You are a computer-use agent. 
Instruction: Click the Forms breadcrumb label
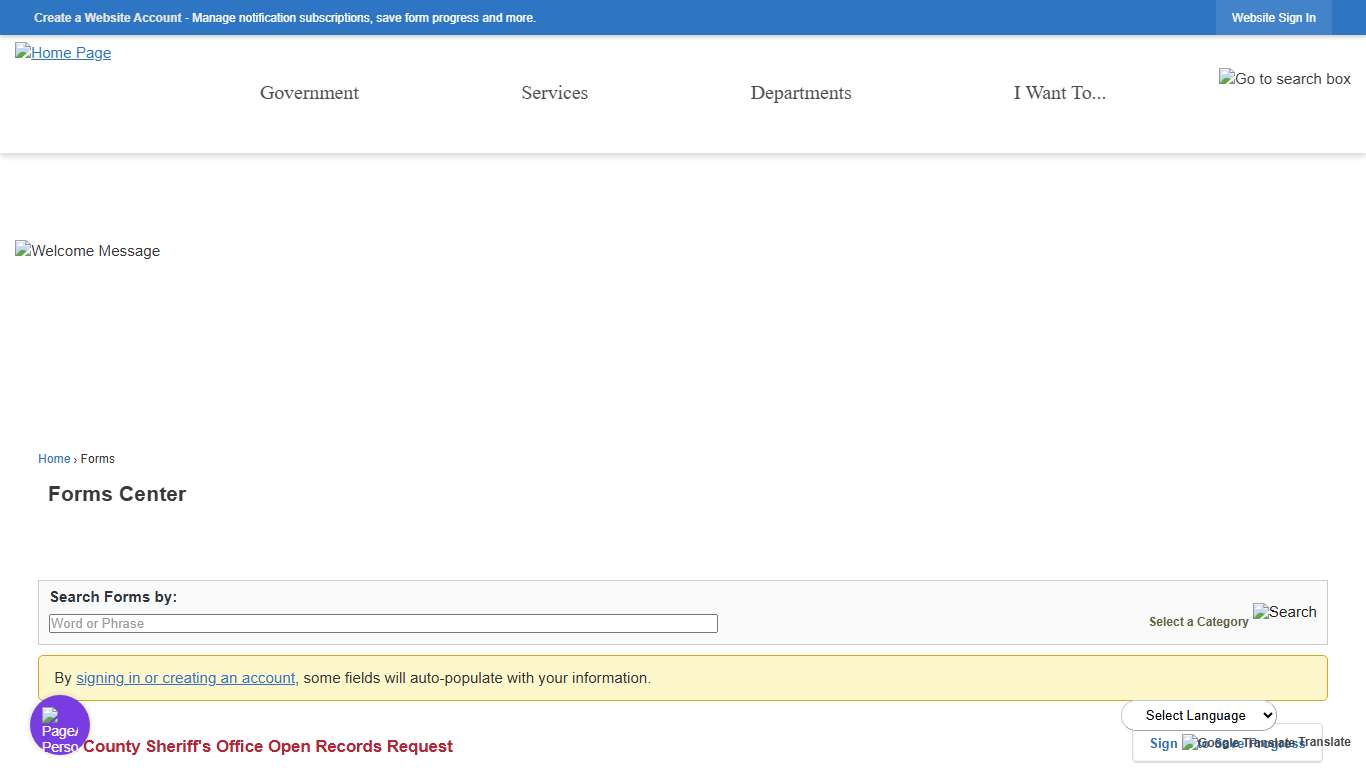[x=97, y=458]
